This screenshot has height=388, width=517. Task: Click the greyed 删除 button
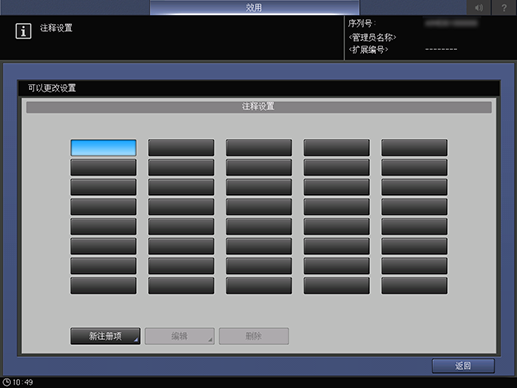pyautogui.click(x=254, y=336)
